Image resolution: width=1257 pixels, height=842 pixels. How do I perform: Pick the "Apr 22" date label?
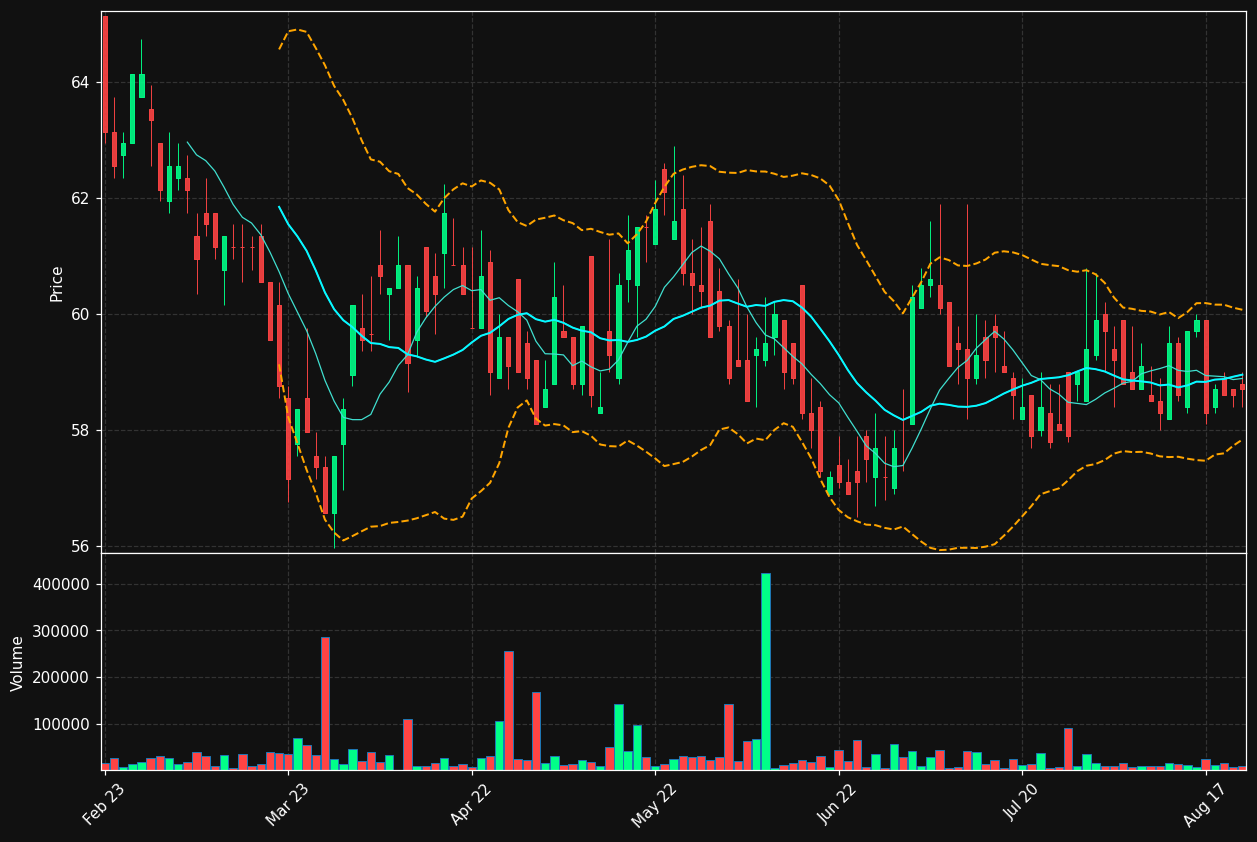pos(470,804)
